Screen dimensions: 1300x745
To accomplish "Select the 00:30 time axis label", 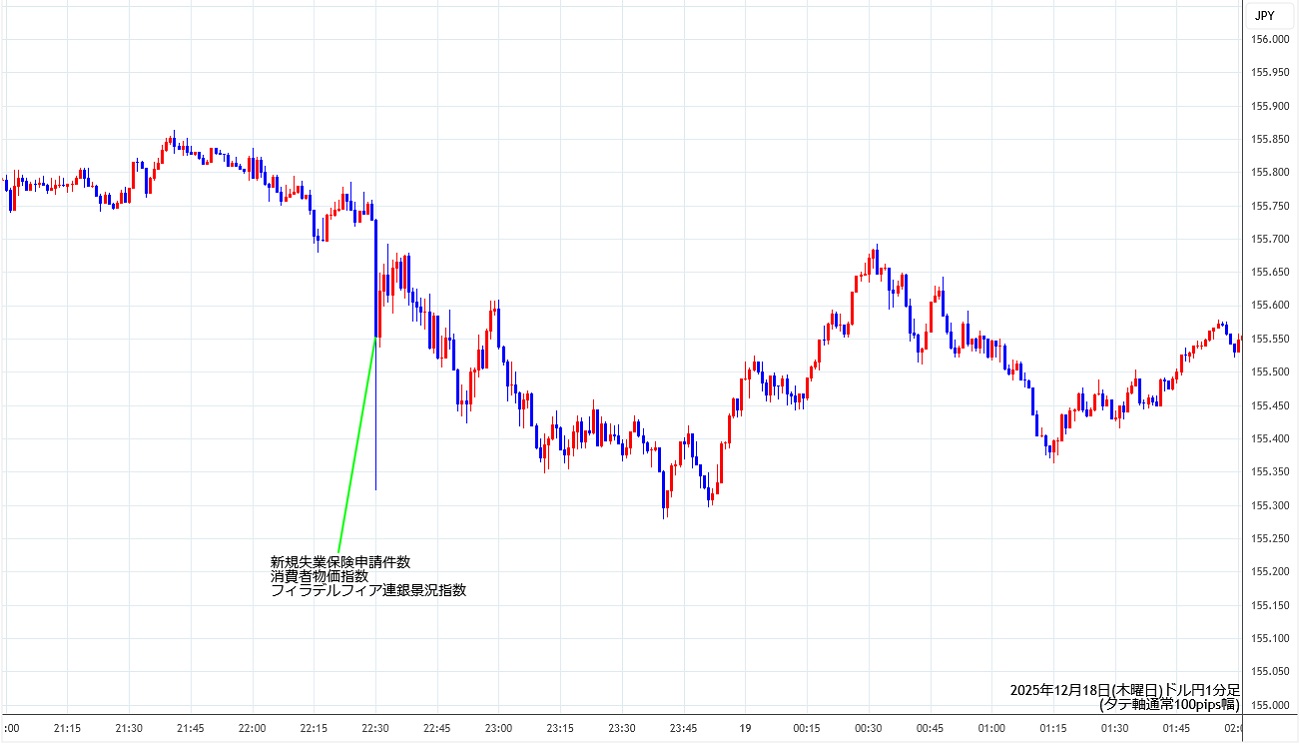I will coord(868,728).
